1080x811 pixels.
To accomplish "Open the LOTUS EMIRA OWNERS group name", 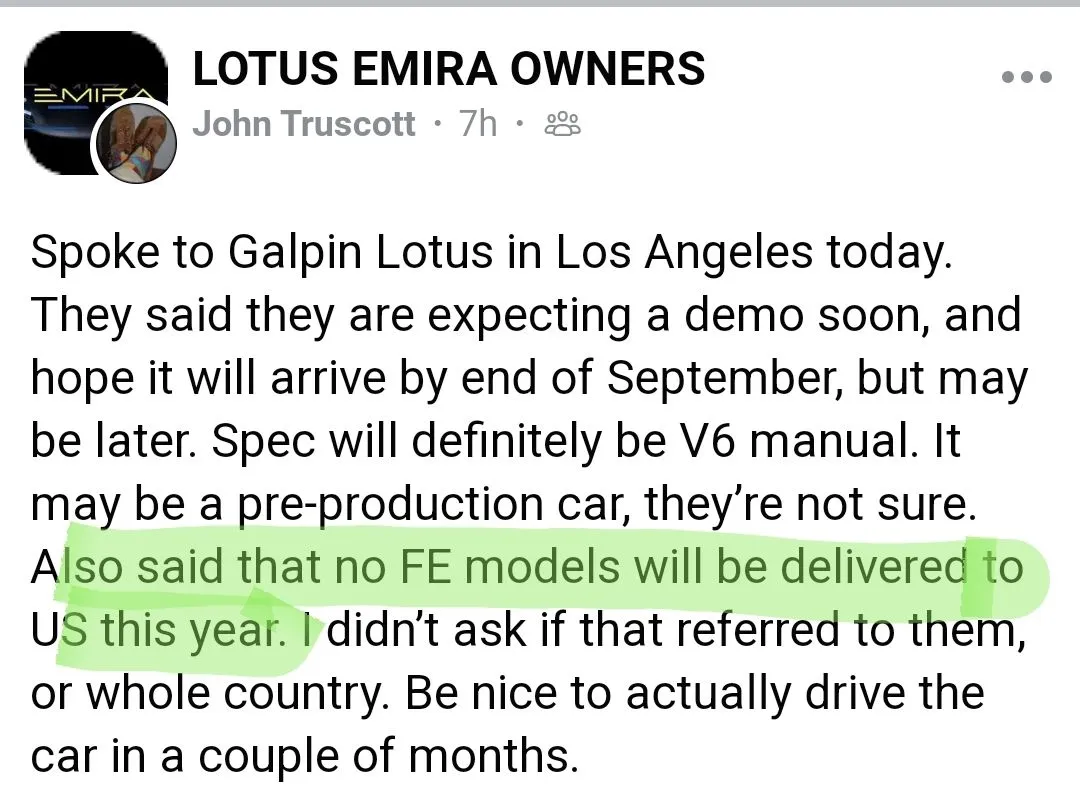I will tap(448, 69).
